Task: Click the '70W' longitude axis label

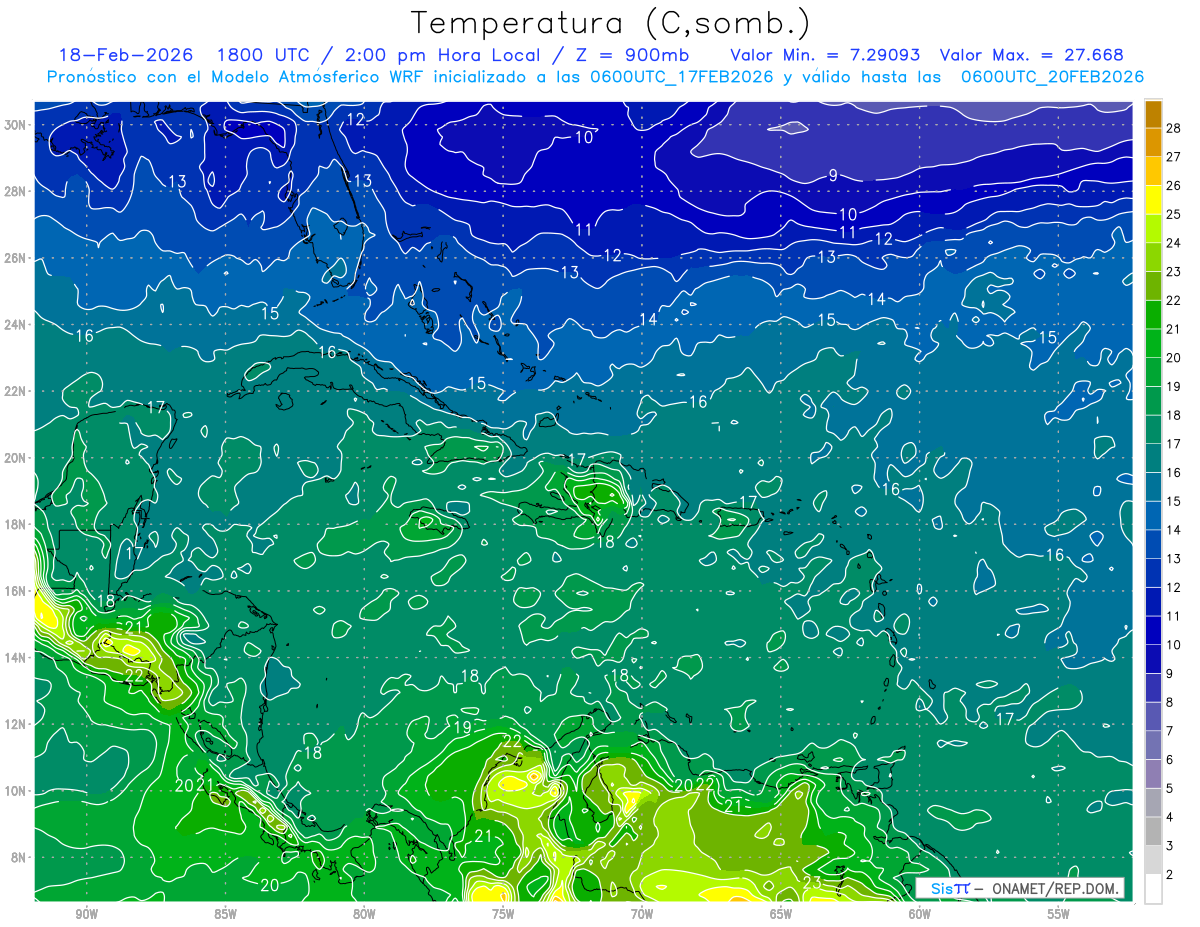Action: [x=642, y=914]
